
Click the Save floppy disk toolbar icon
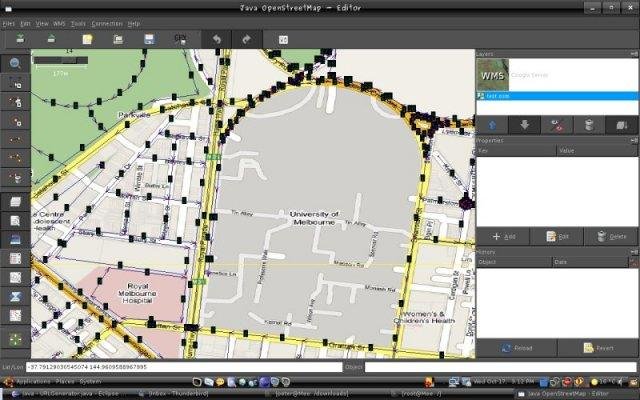(149, 39)
